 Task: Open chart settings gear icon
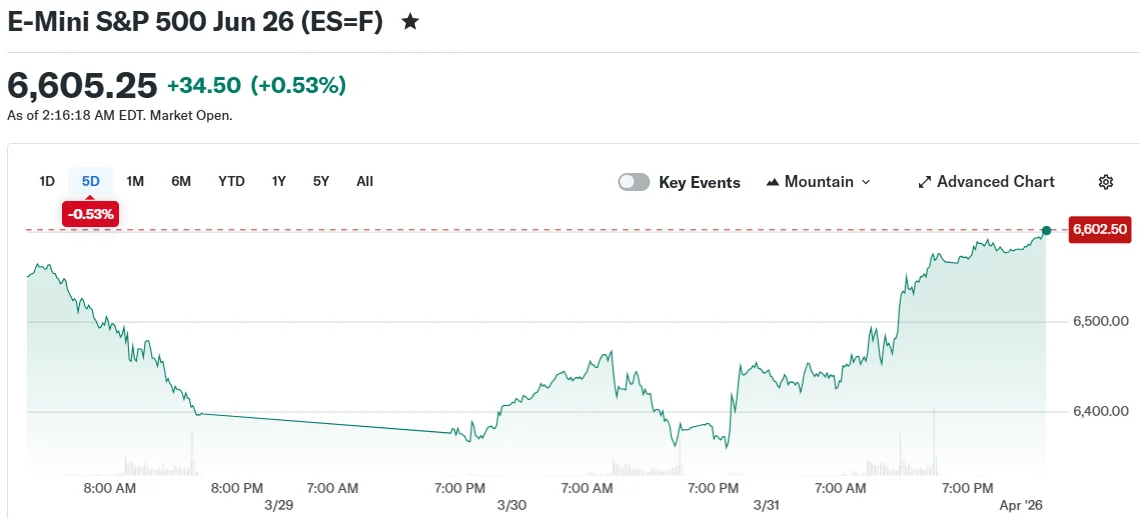point(1106,182)
